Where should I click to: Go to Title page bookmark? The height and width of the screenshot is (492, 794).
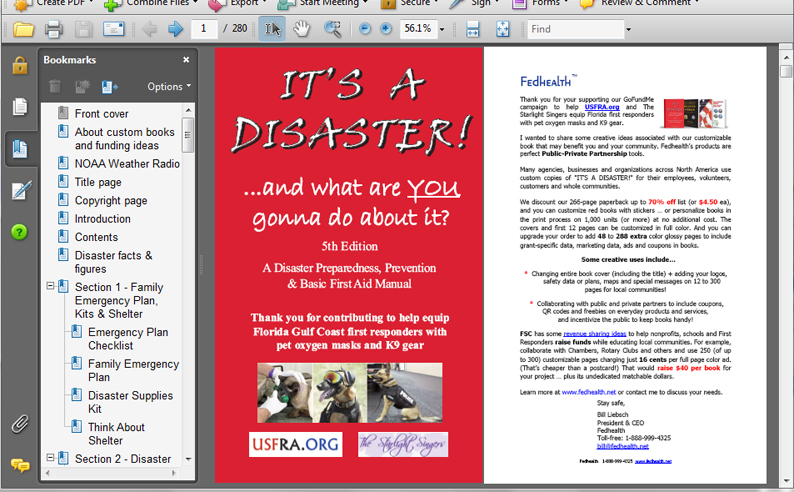click(98, 182)
